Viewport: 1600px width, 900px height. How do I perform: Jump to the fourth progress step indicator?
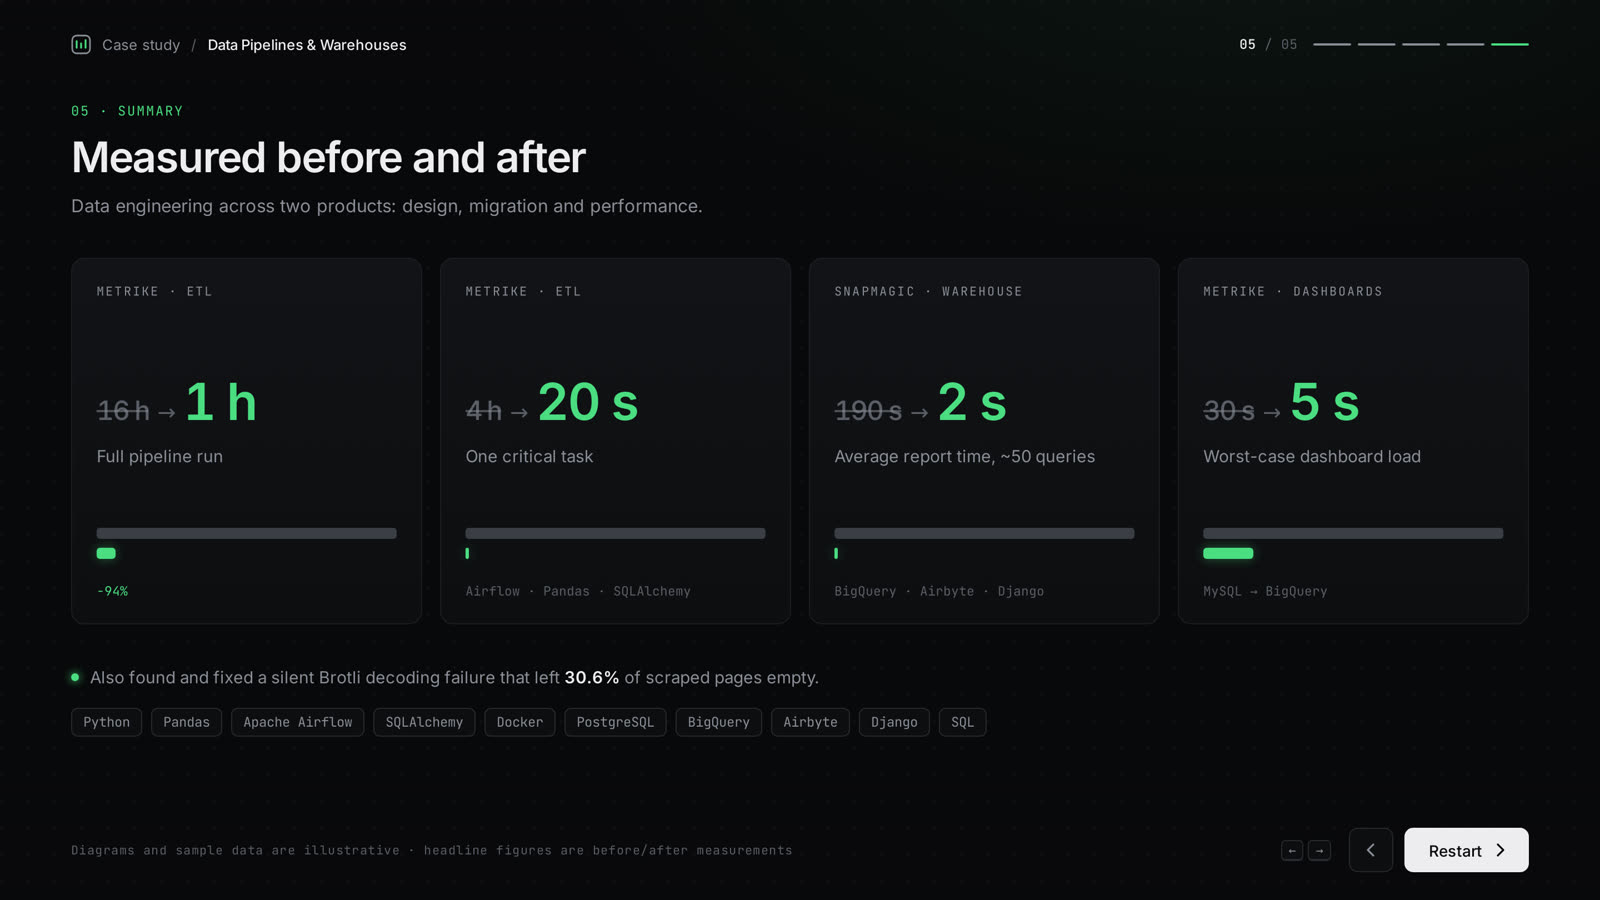[1465, 44]
